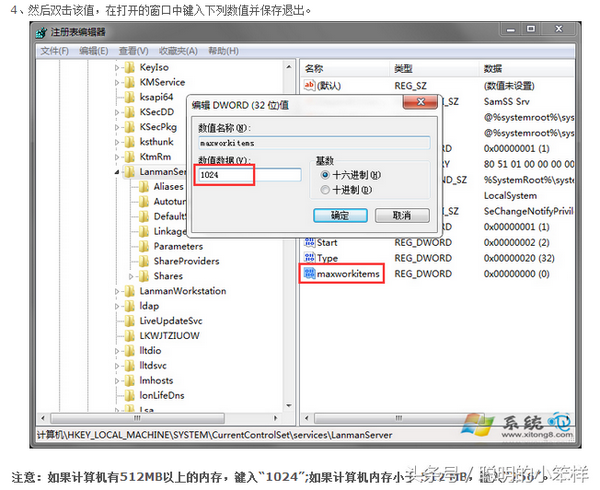Open the 查看(V) menu
Viewport: 600px width, 490px height.
pos(134,51)
